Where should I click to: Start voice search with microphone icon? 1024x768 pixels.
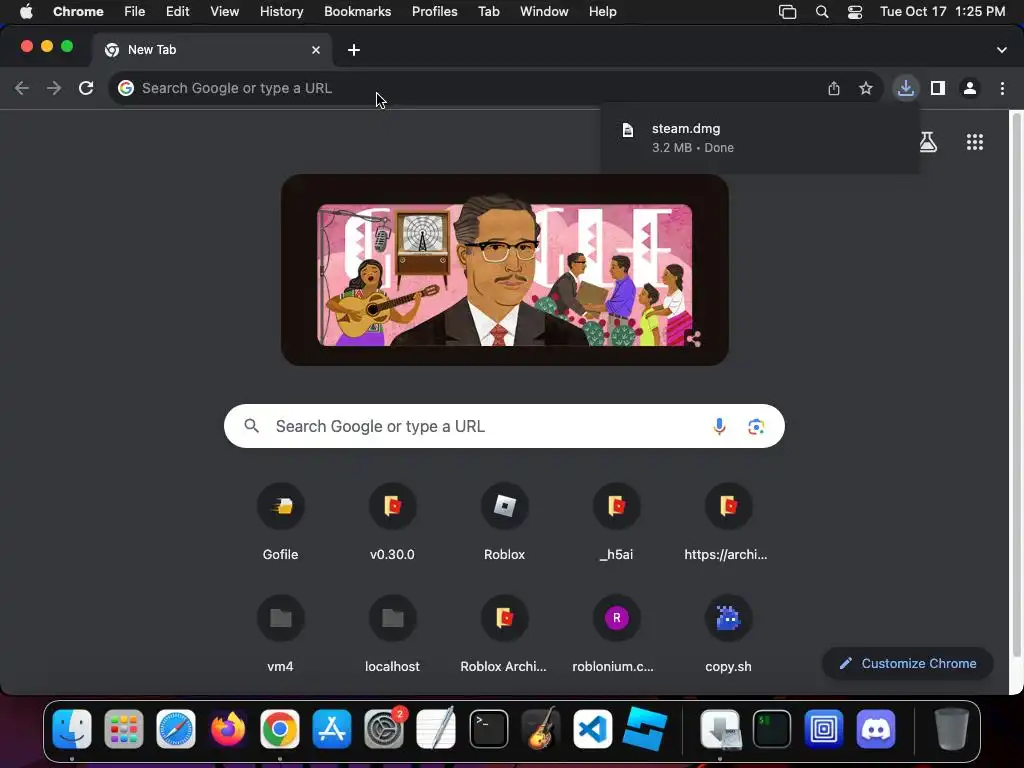(718, 426)
